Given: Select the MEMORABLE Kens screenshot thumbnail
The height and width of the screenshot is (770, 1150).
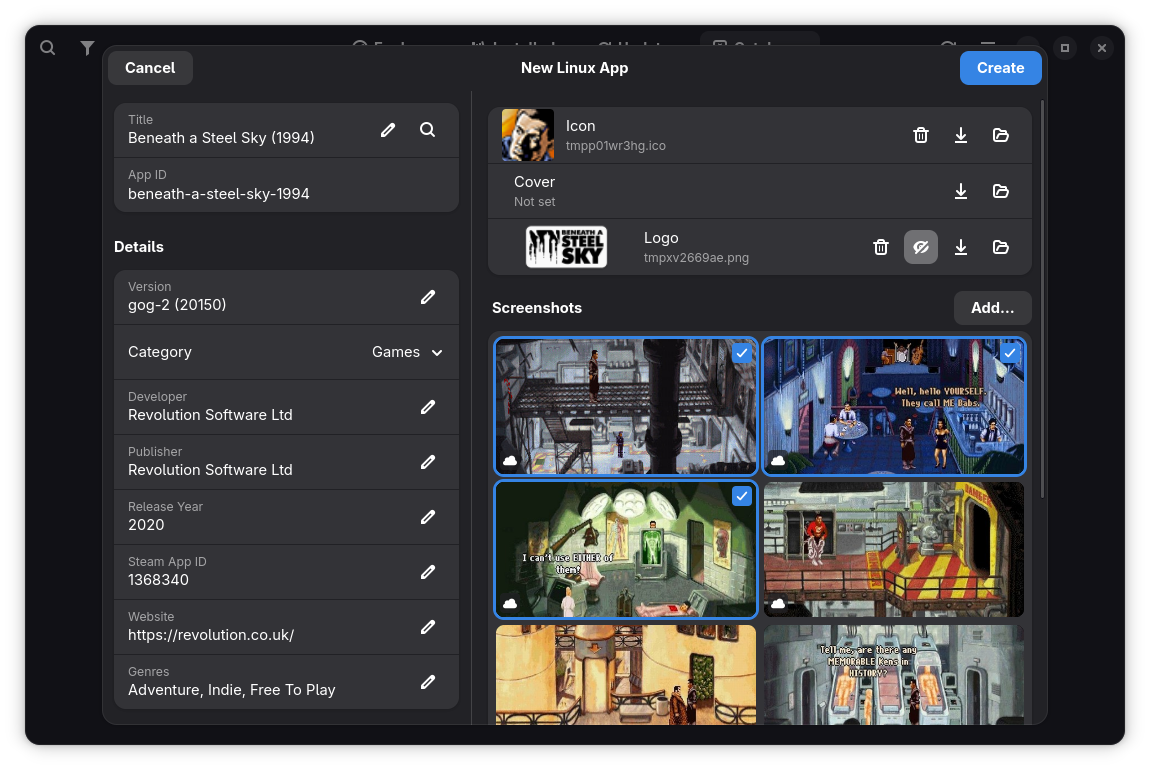Looking at the screenshot, I should (x=893, y=675).
